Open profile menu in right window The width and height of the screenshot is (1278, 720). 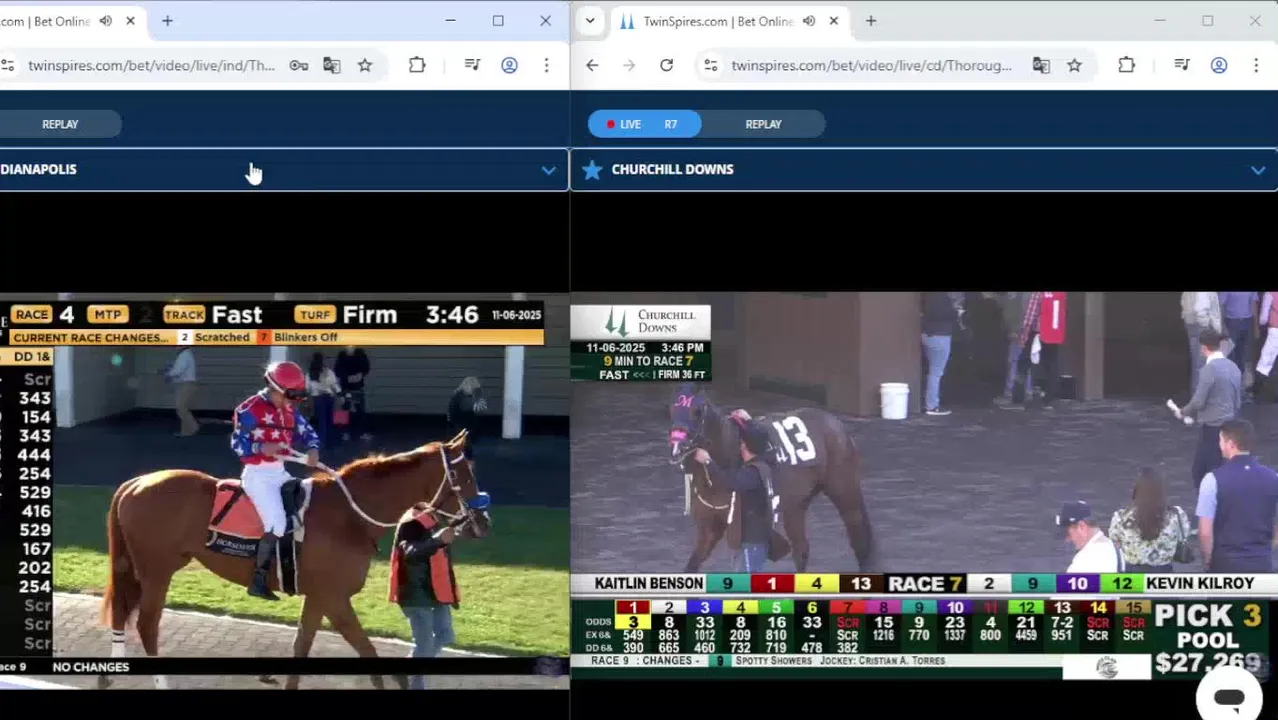click(1218, 65)
